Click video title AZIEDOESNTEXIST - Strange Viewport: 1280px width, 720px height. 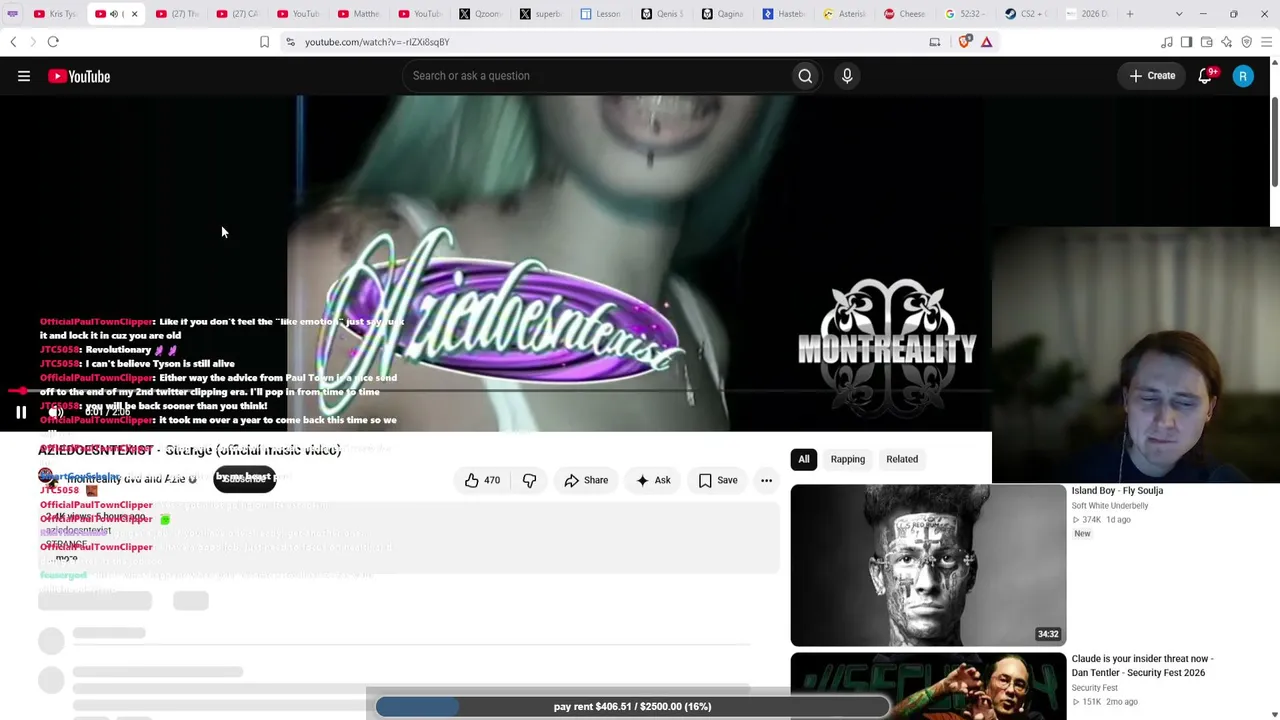[190, 450]
